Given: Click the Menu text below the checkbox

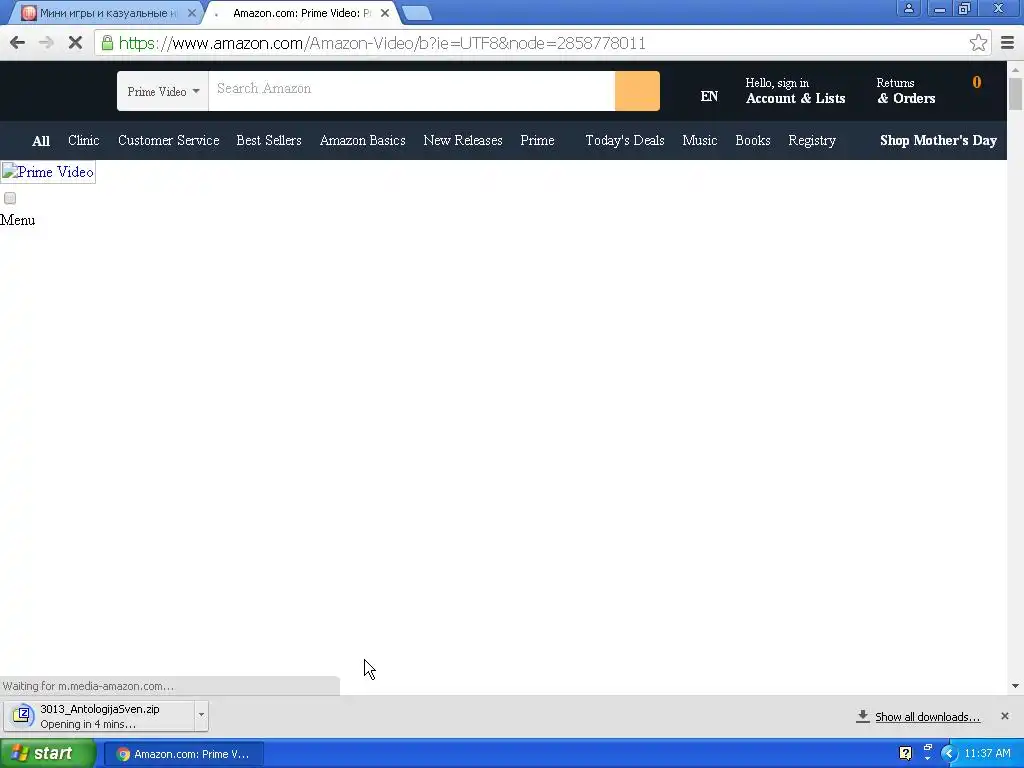Looking at the screenshot, I should (x=18, y=220).
